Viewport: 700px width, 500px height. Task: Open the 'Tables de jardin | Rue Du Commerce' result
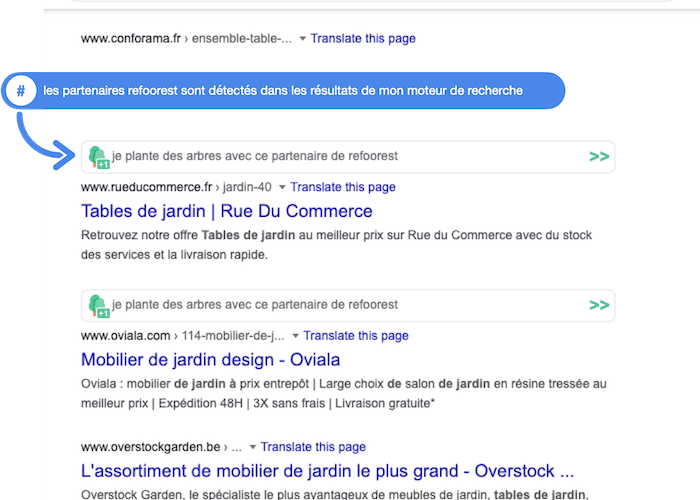point(227,211)
